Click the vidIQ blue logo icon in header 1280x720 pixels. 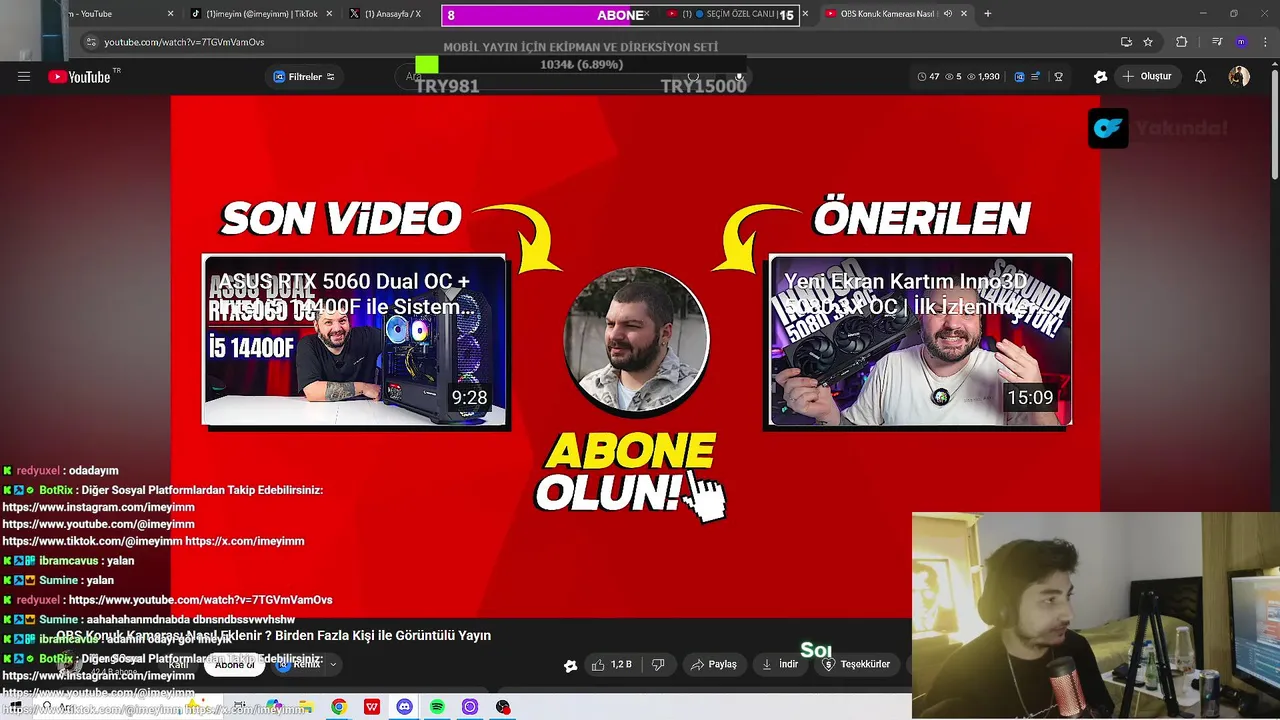pos(1019,77)
